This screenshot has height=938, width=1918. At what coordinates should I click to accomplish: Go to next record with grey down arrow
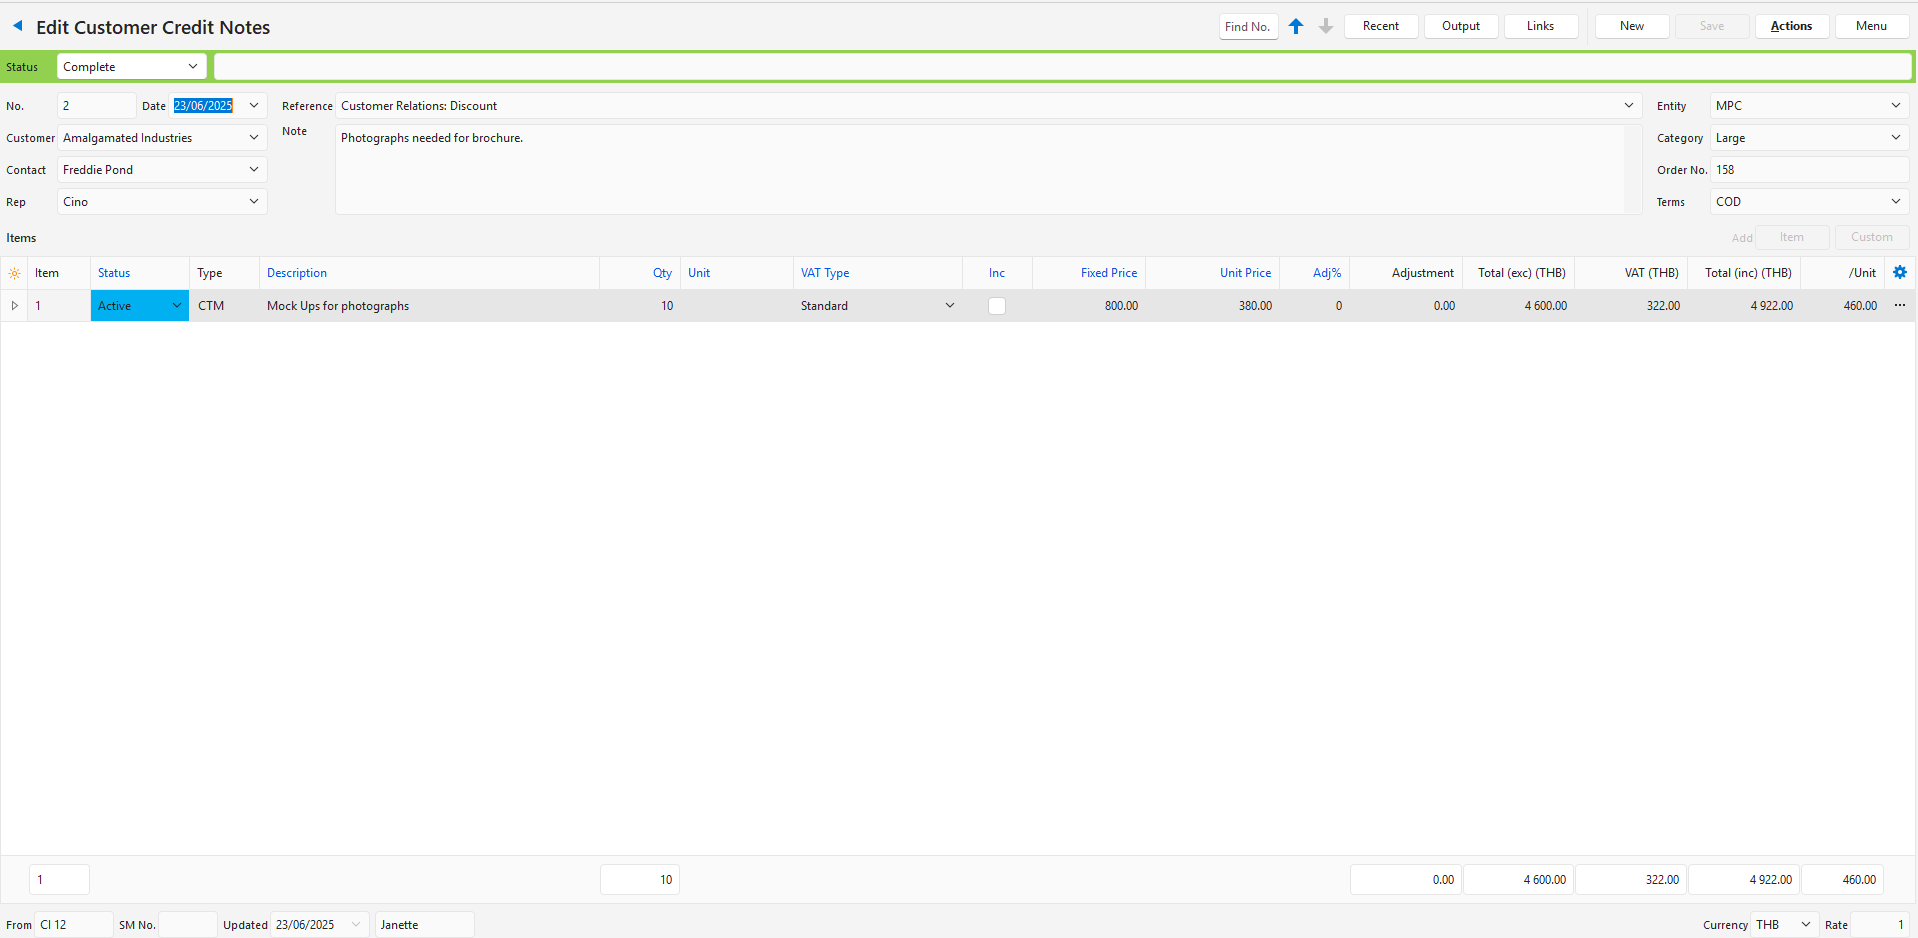click(1326, 26)
